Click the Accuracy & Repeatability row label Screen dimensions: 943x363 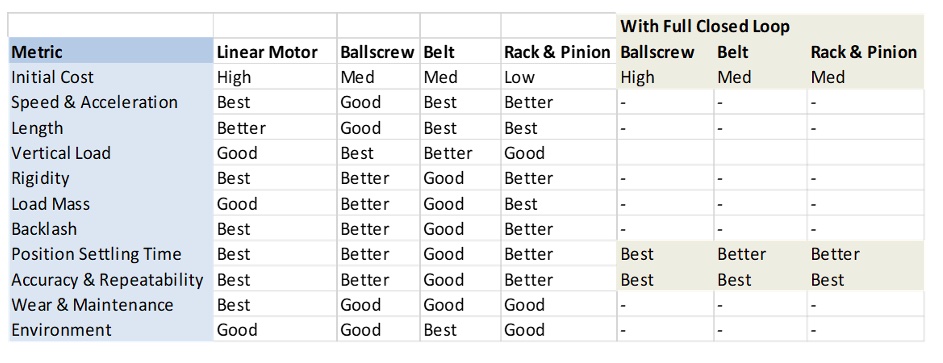[107, 280]
